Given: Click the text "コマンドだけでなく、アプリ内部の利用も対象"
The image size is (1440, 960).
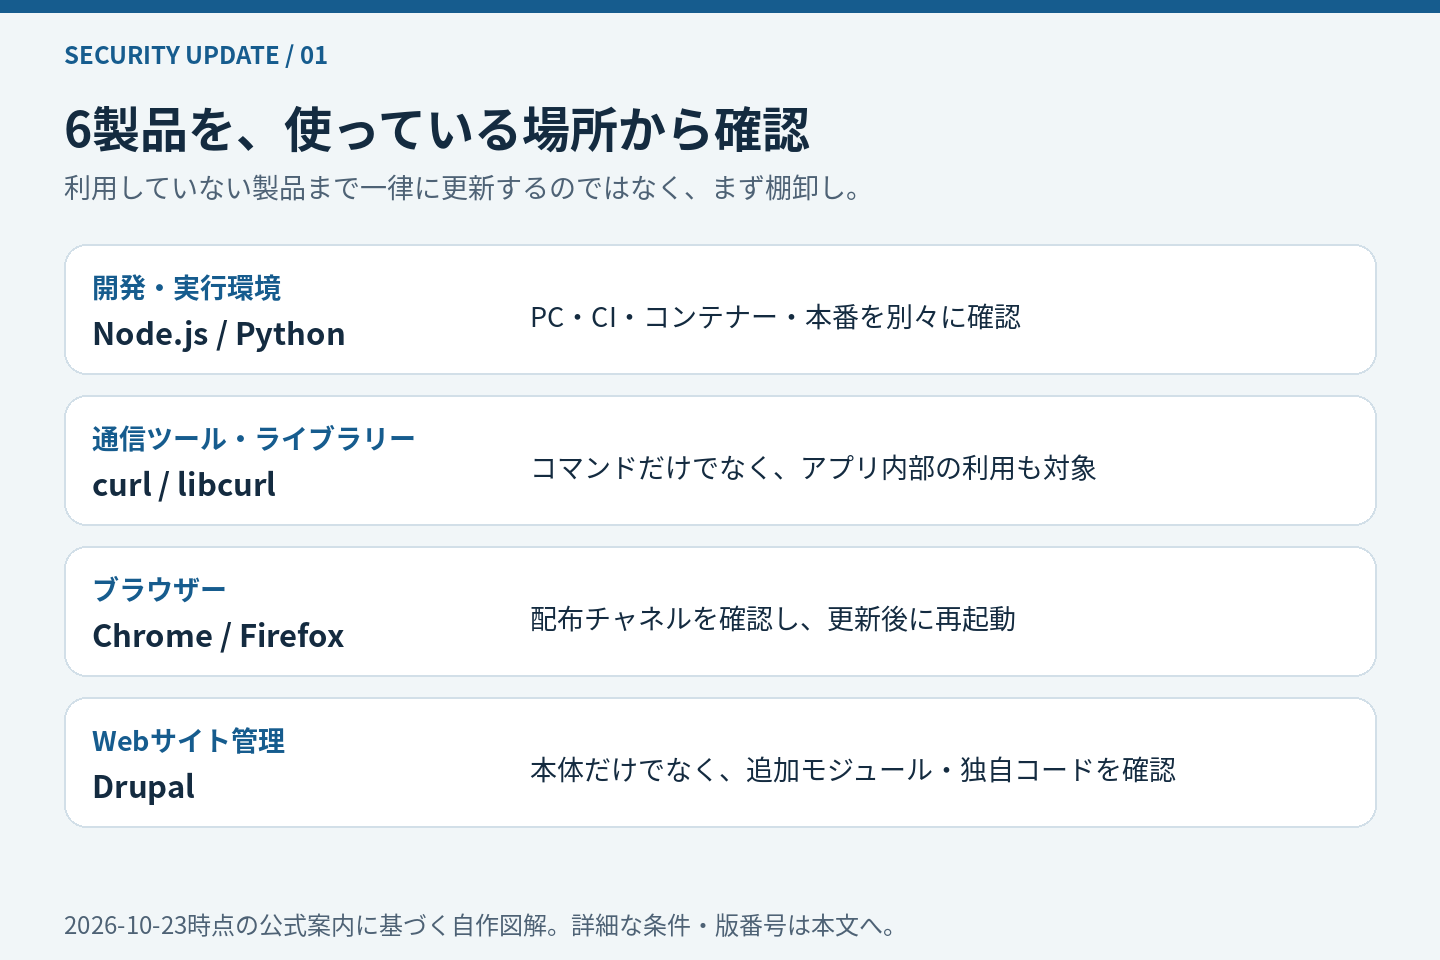Looking at the screenshot, I should coord(814,468).
